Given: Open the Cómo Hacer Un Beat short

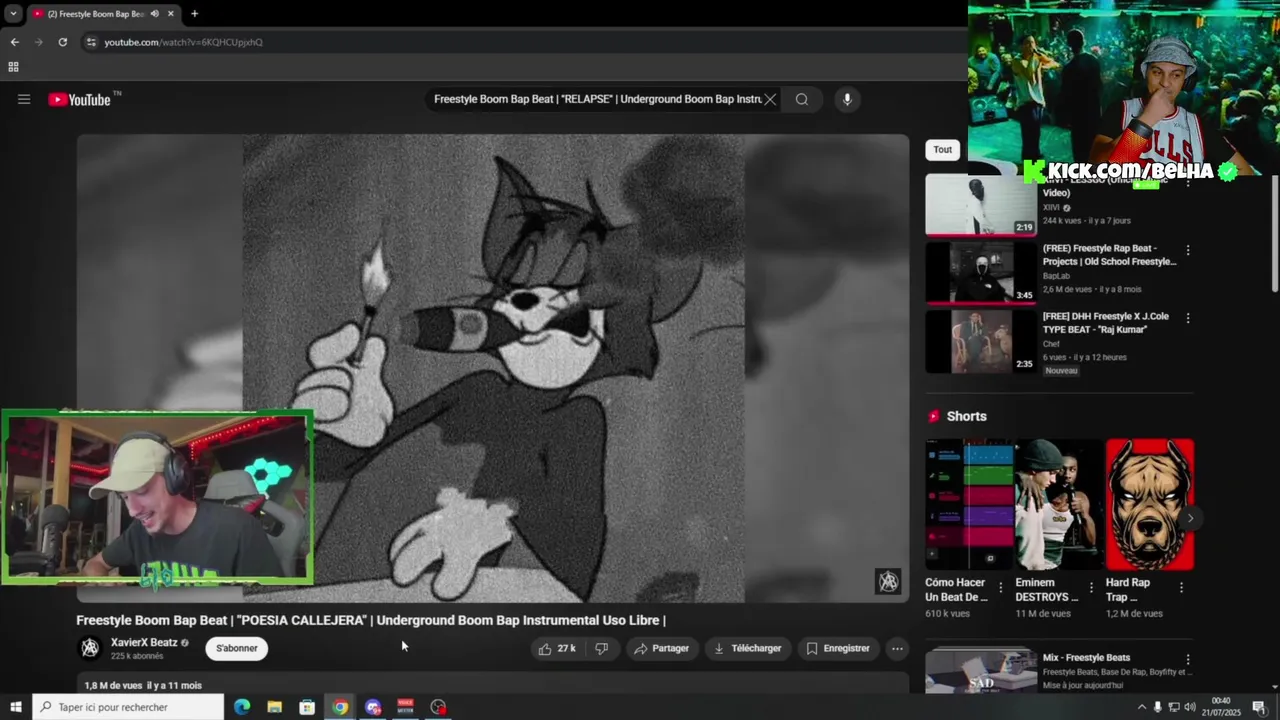Looking at the screenshot, I should [x=969, y=504].
